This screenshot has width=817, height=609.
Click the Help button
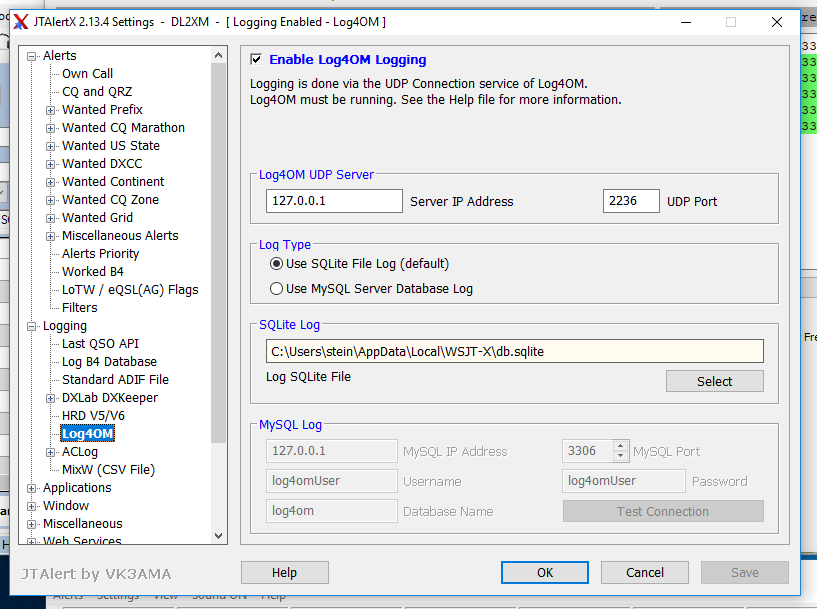click(284, 573)
